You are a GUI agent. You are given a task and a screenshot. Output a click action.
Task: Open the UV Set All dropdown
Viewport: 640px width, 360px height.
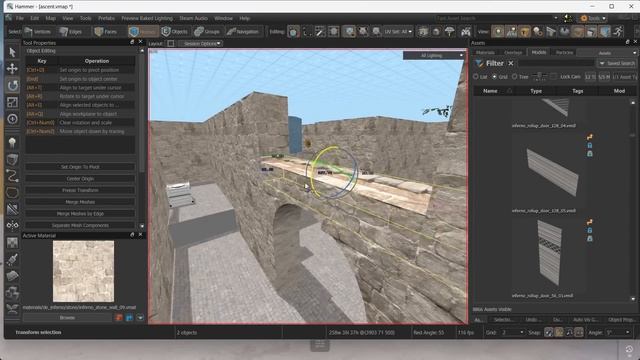[398, 31]
